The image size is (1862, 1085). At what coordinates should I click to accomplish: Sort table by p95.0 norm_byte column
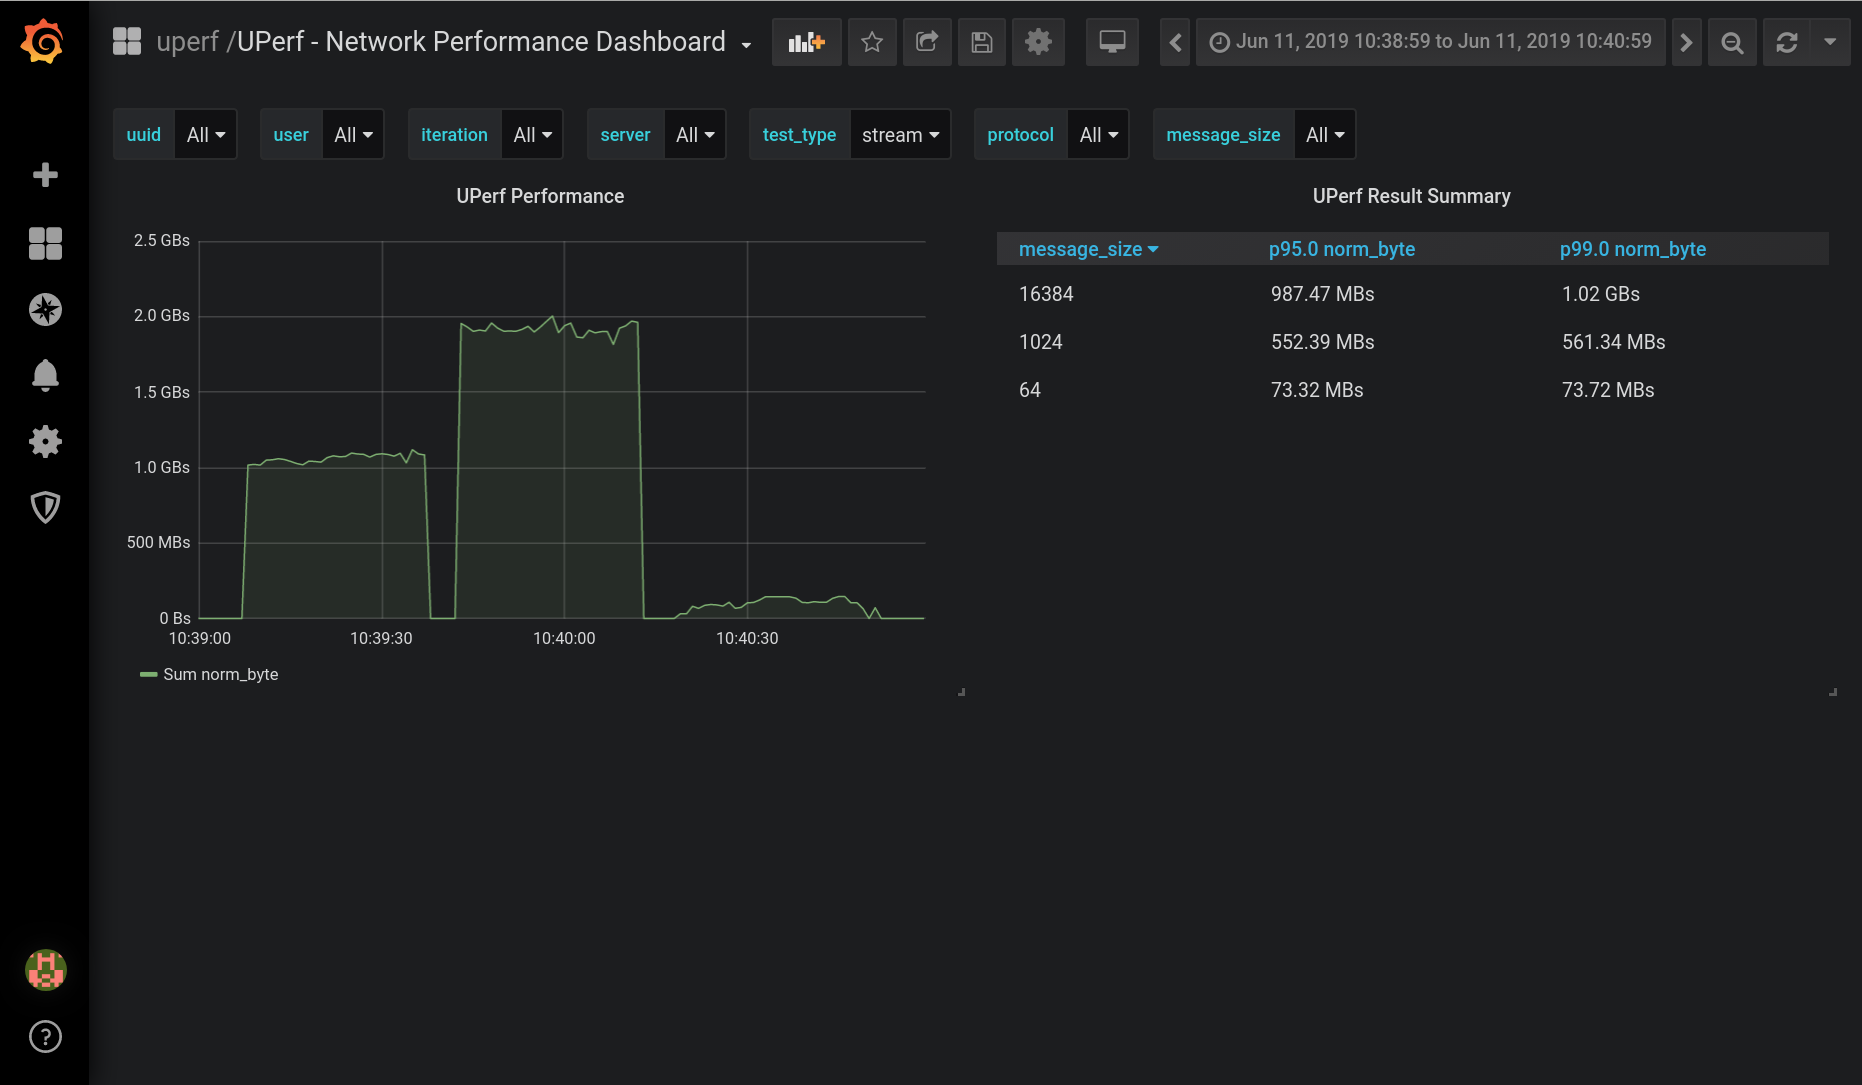pos(1341,249)
